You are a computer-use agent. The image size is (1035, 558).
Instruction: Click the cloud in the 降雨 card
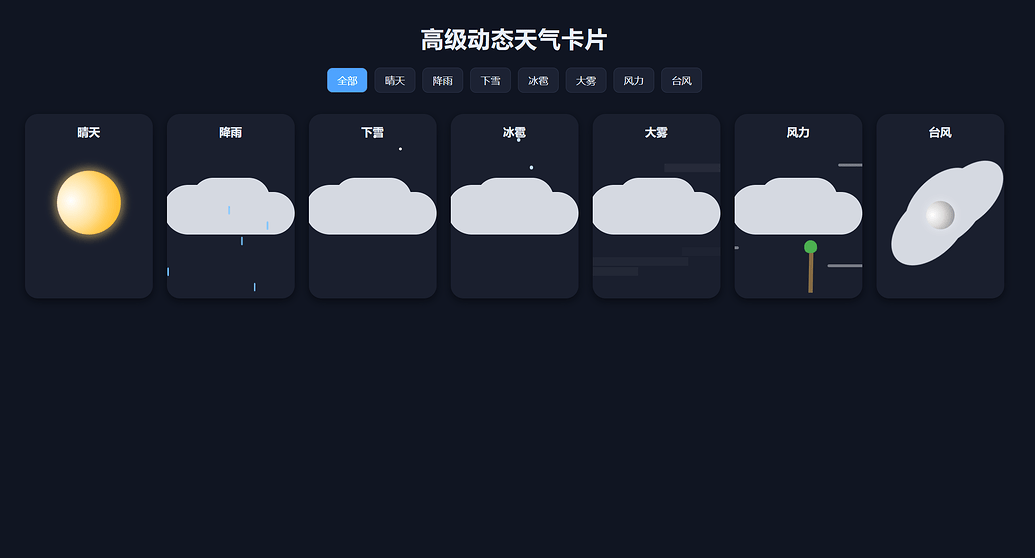pyautogui.click(x=231, y=207)
